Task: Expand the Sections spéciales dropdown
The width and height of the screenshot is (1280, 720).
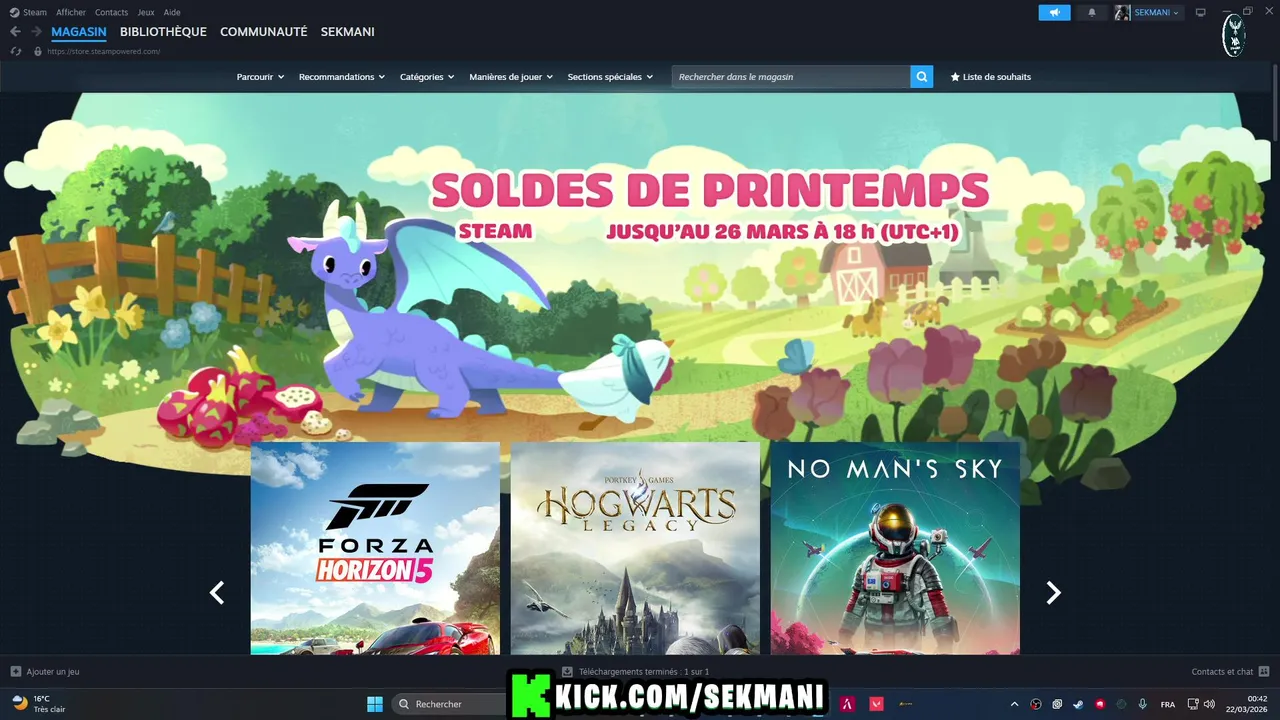Action: tap(610, 77)
